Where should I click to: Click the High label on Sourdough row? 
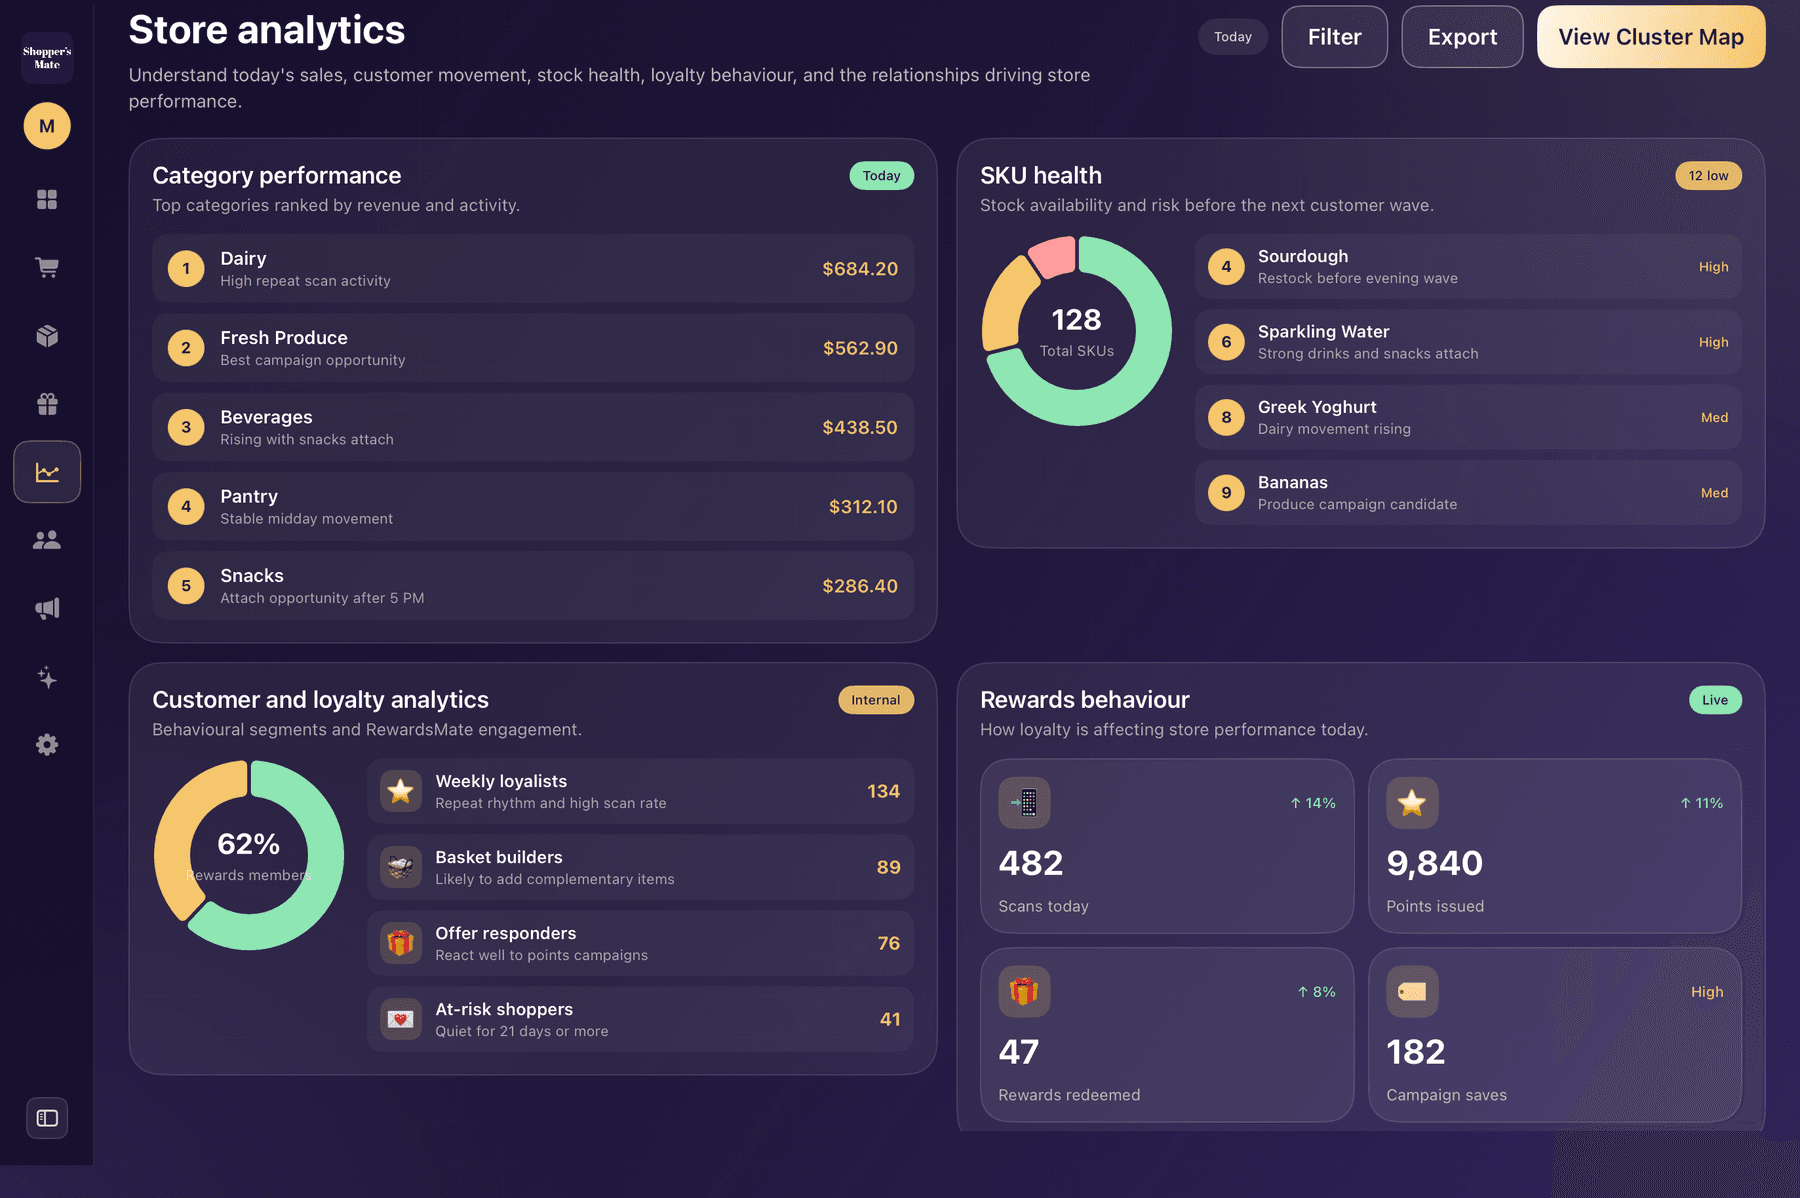(1713, 267)
